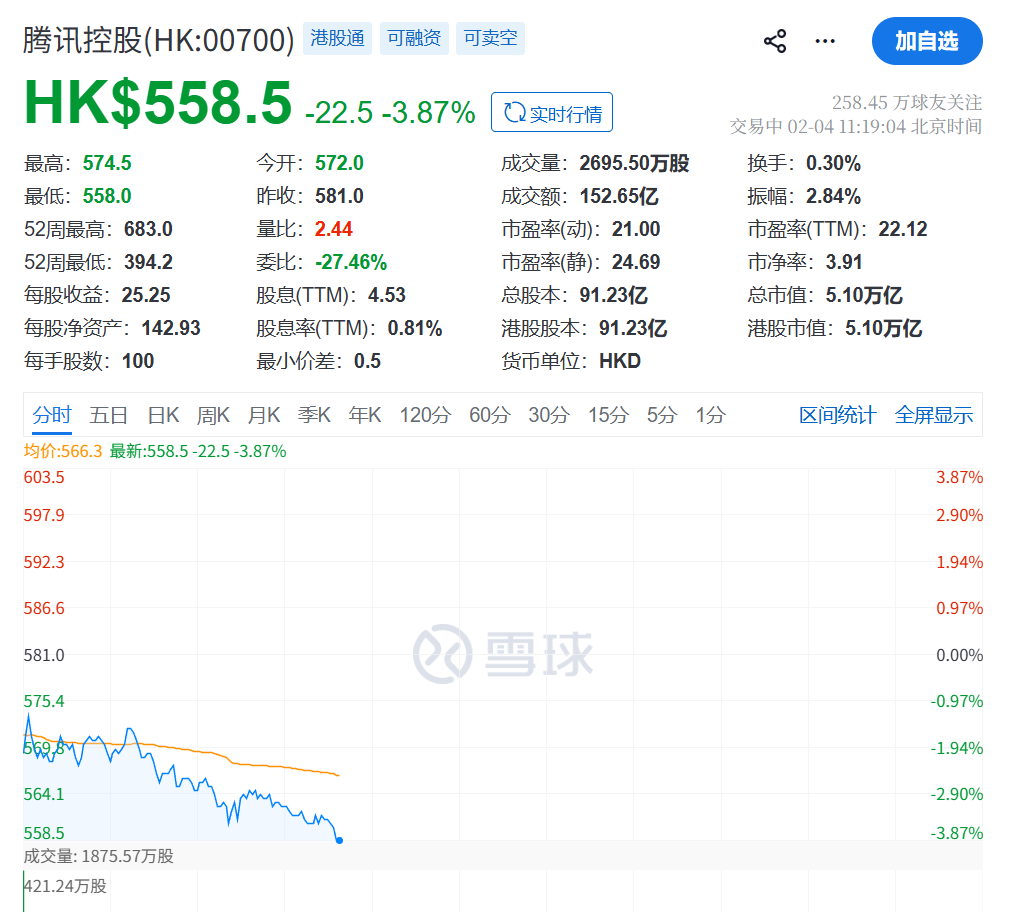Image resolution: width=1026 pixels, height=912 pixels.
Task: Open the 月K candlestick view
Action: 263,413
